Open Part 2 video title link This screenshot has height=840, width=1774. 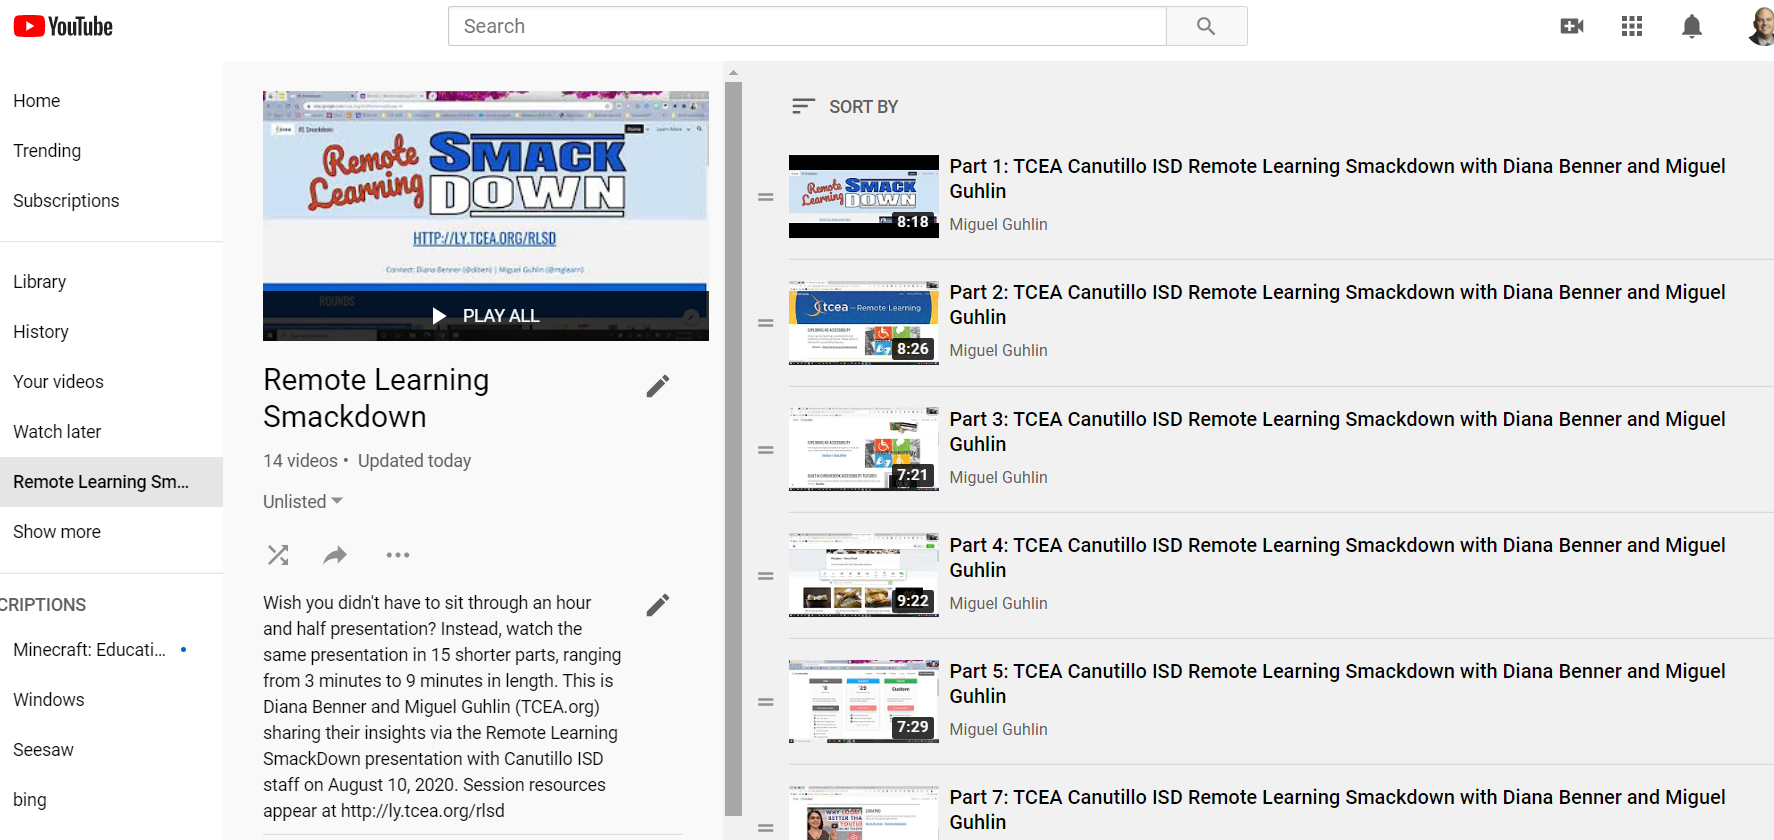tap(1337, 304)
